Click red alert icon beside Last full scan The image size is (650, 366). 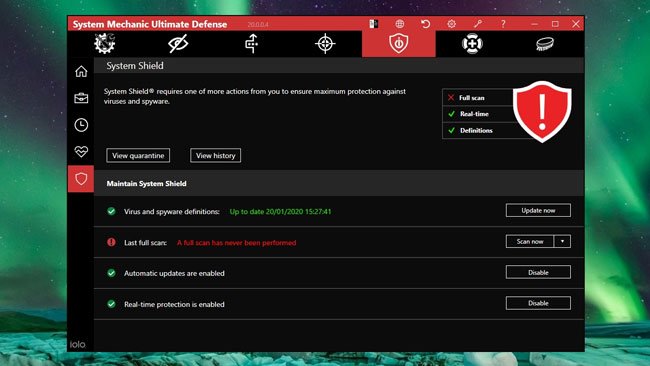tap(111, 242)
